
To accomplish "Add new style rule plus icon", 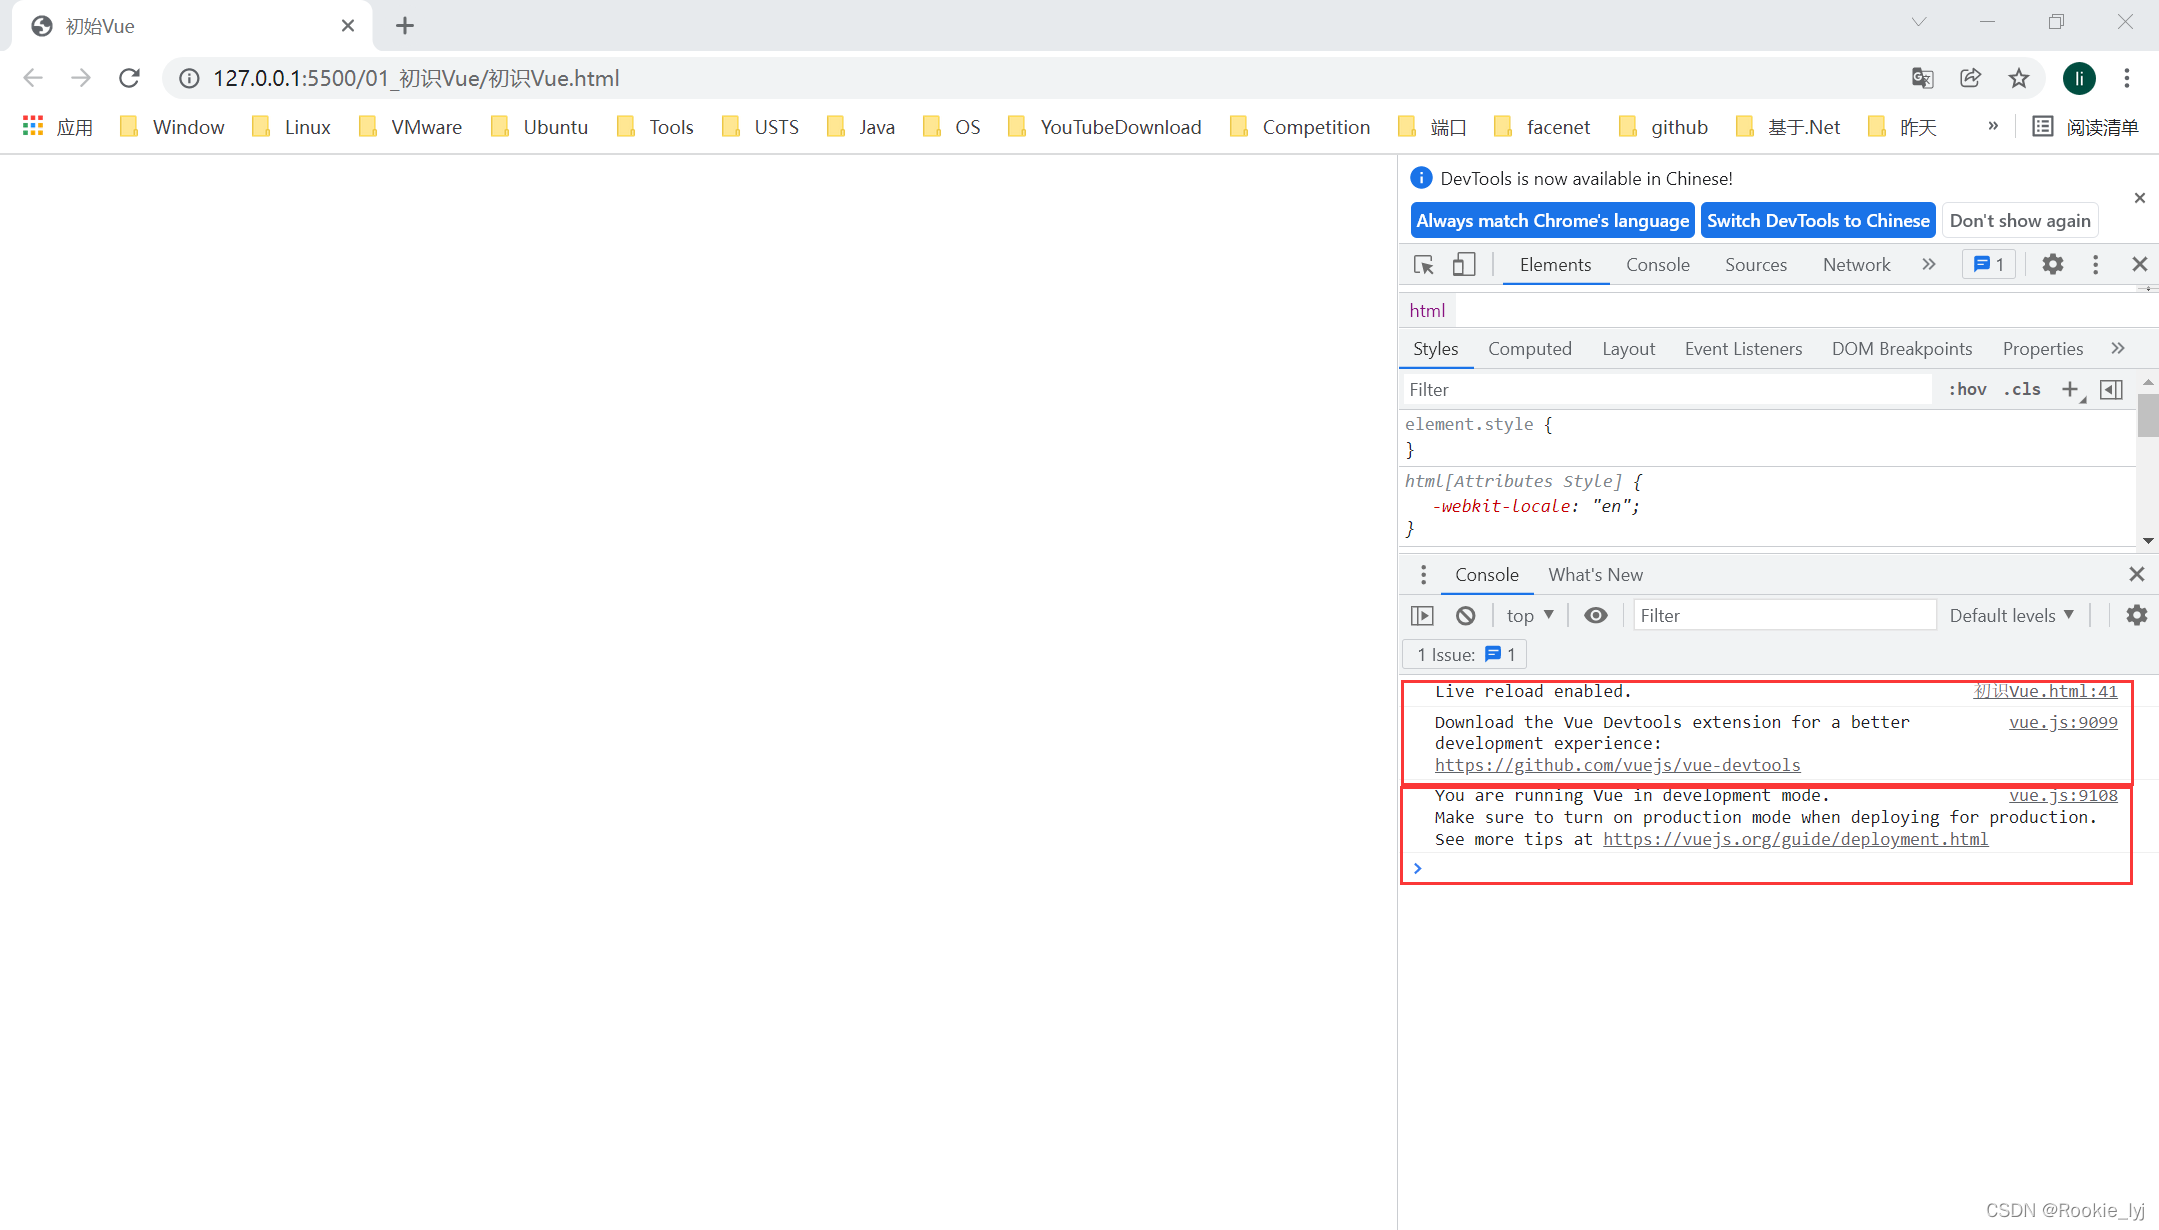I will click(2070, 389).
